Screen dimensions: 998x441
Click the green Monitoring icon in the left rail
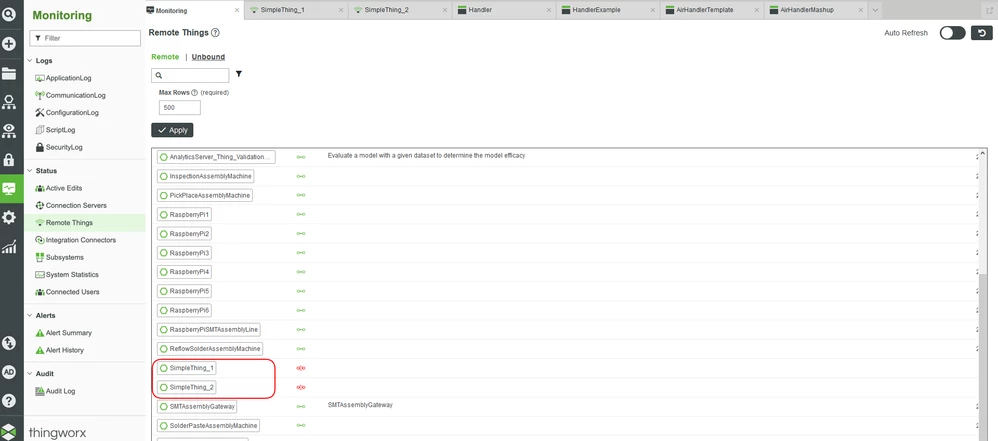9,188
